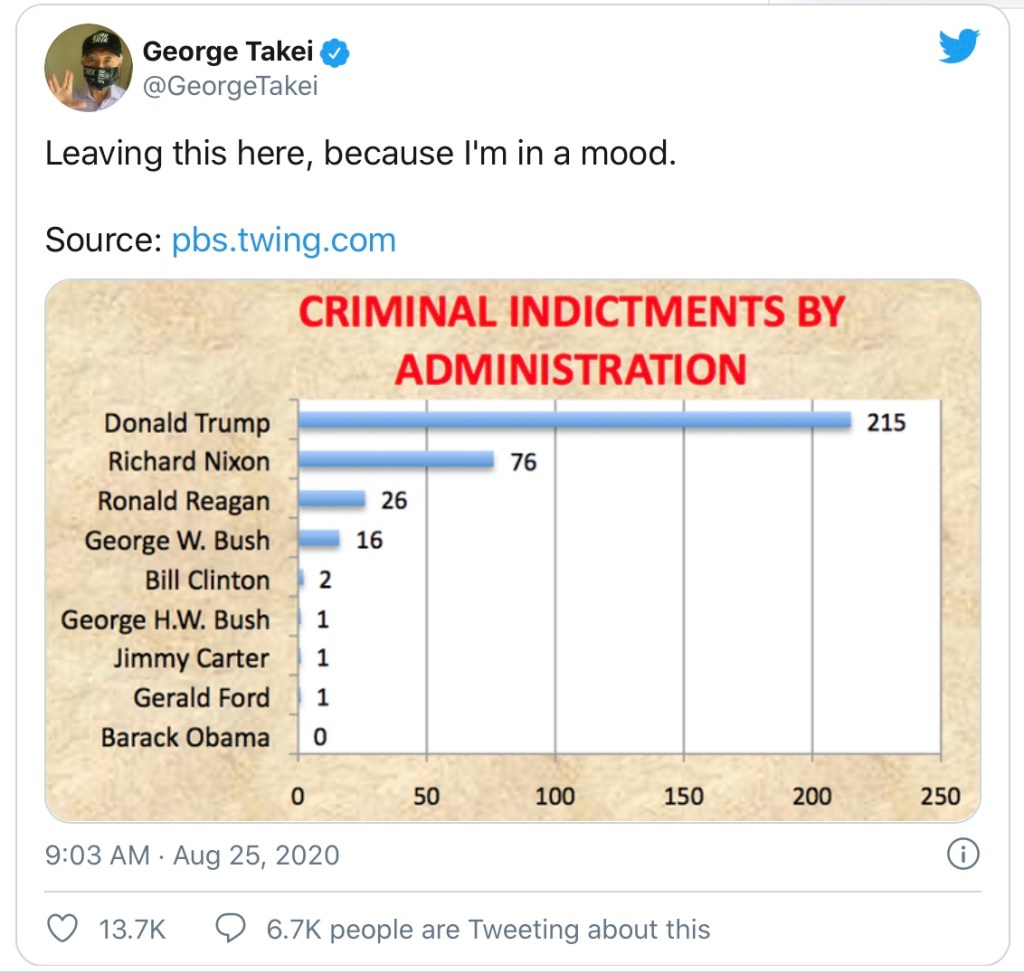Screen dimensions: 1024x973
Task: Click the 215 value label
Action: click(x=885, y=422)
